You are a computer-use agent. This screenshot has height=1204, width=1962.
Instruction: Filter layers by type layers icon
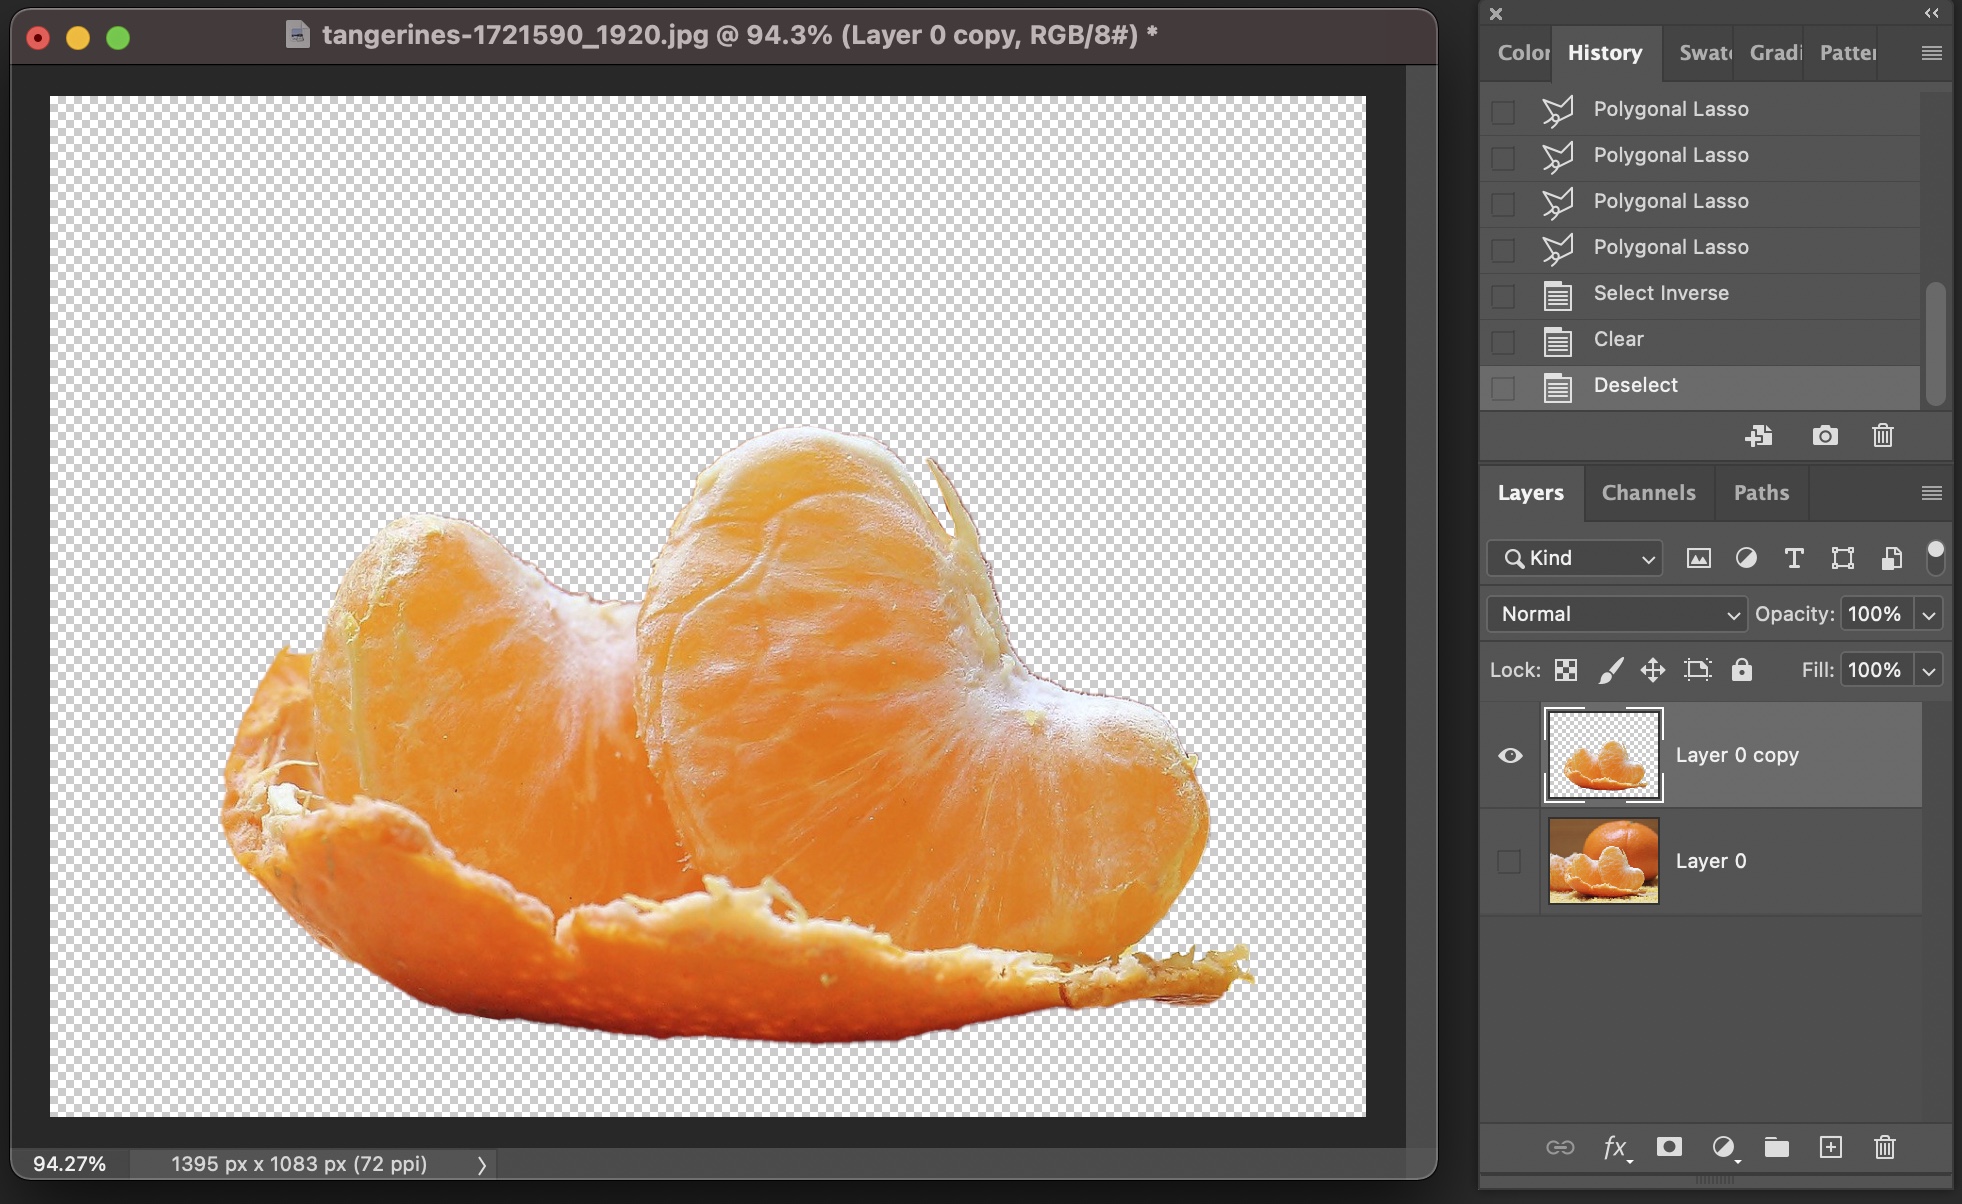(x=1794, y=558)
